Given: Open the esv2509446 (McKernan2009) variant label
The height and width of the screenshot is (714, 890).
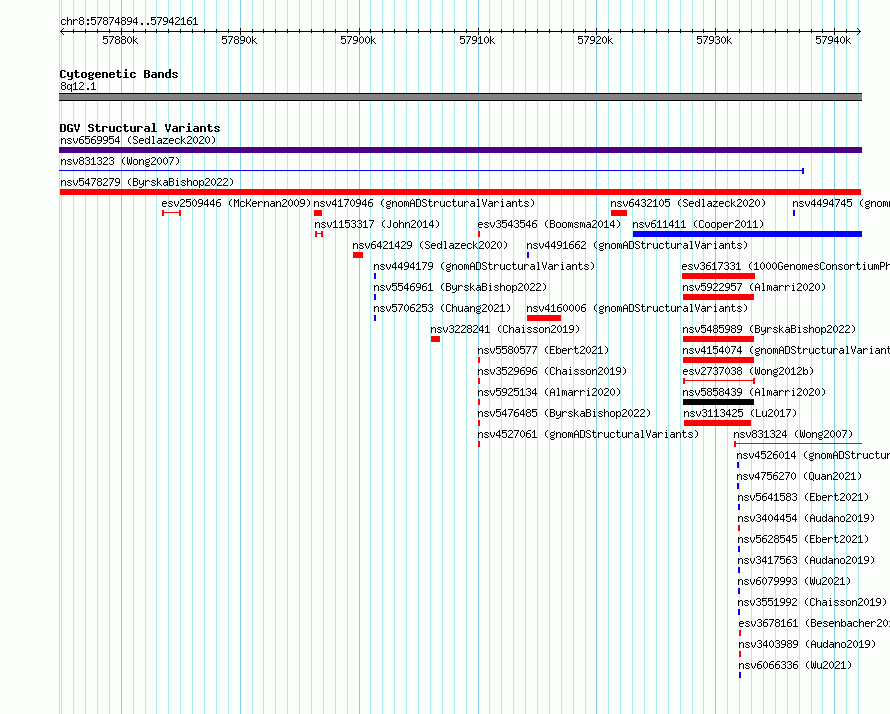Looking at the screenshot, I should click(x=236, y=203).
